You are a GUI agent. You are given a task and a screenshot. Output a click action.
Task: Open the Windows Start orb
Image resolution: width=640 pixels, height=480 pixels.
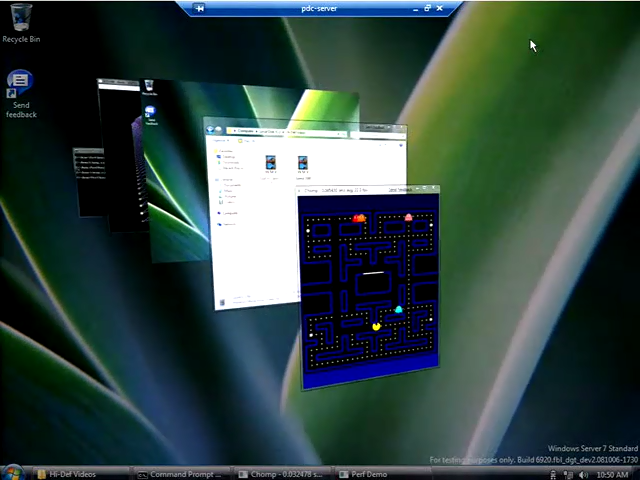13,473
